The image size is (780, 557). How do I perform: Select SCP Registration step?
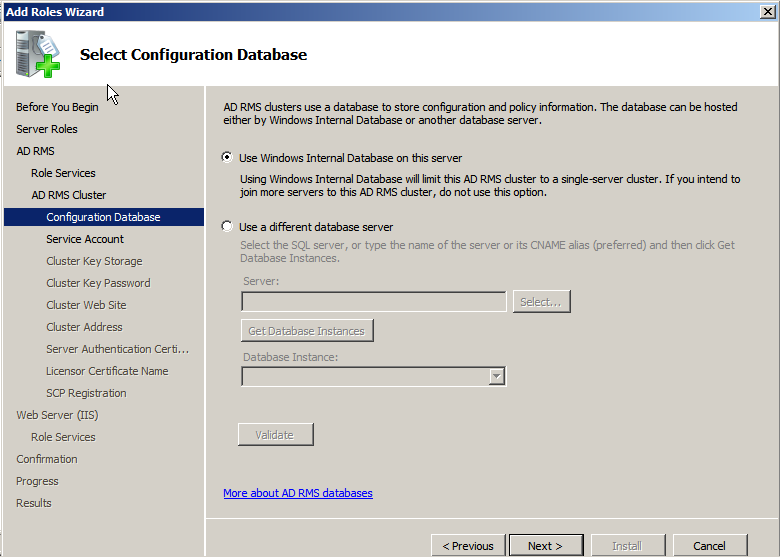[86, 393]
